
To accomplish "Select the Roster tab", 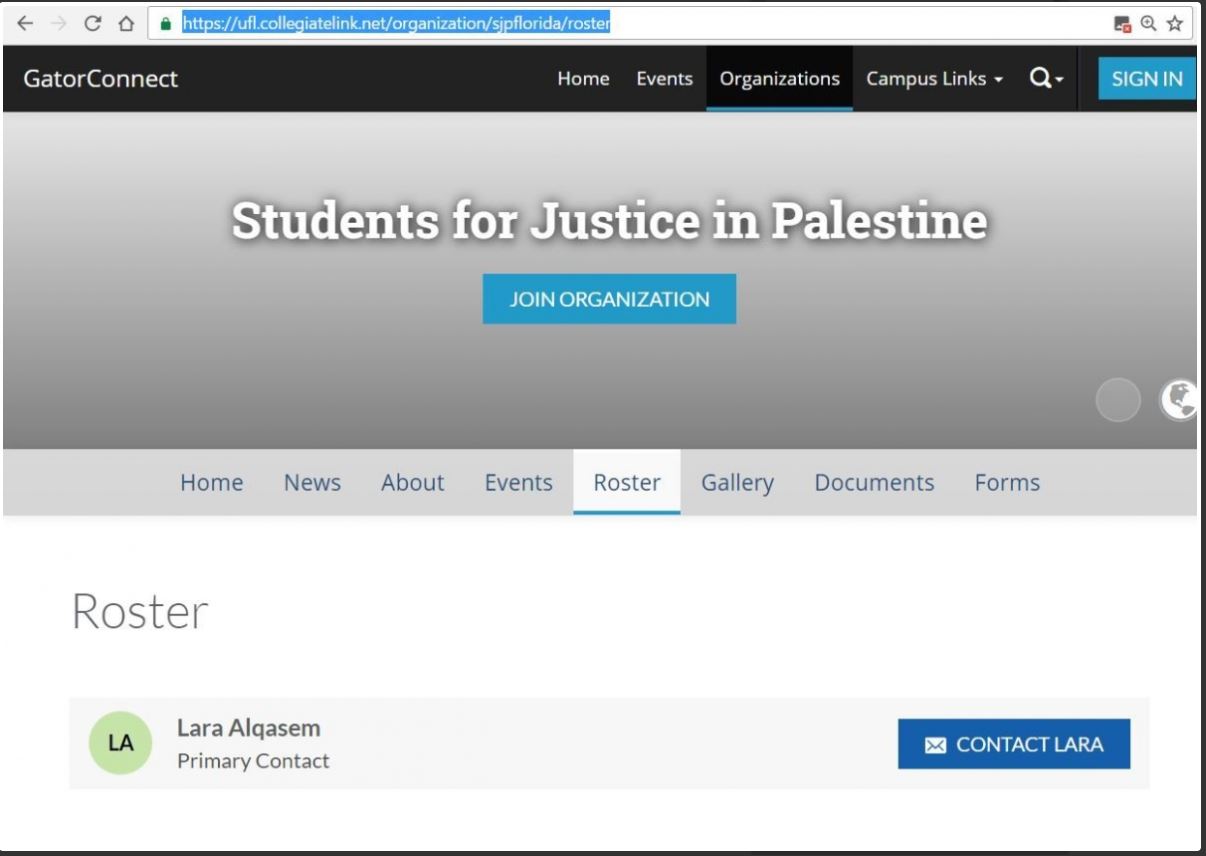I will click(627, 482).
